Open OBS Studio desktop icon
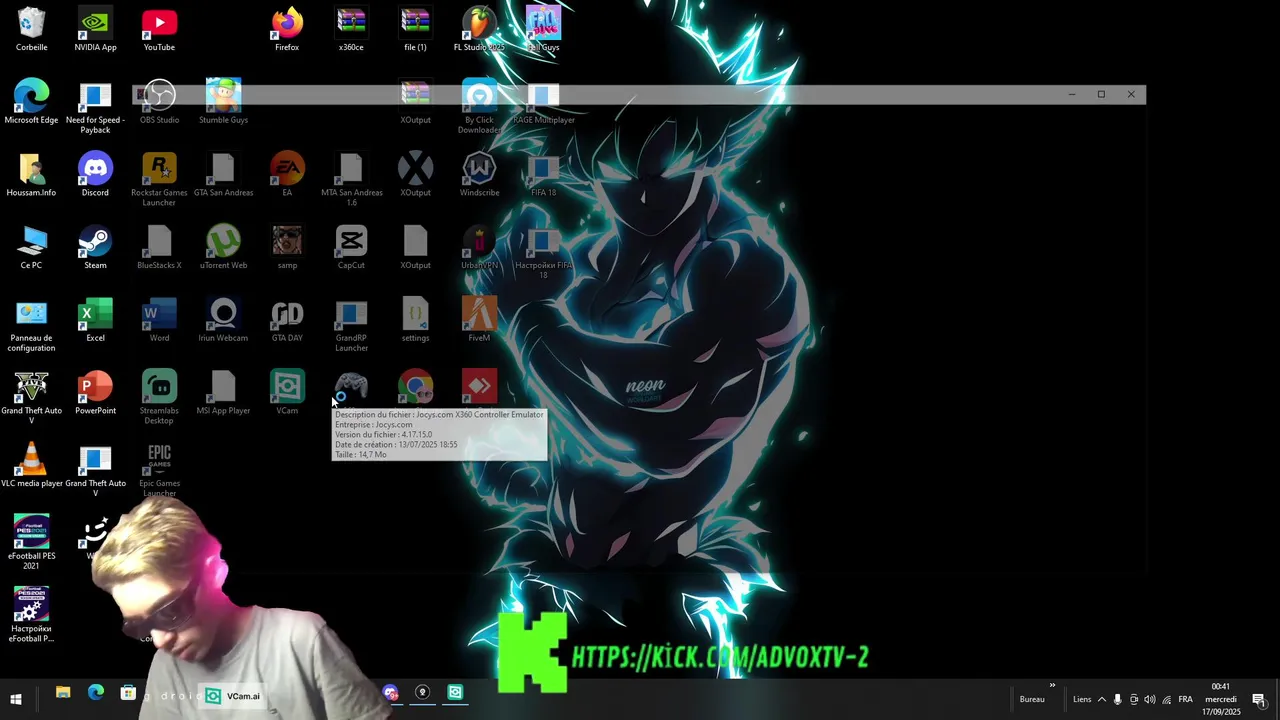Viewport: 1280px width, 720px height. coord(159,102)
